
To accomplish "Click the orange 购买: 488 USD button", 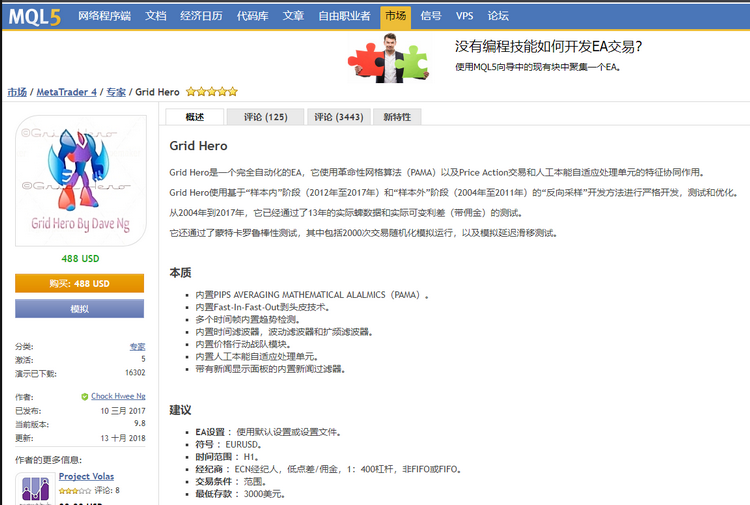I will [x=79, y=283].
